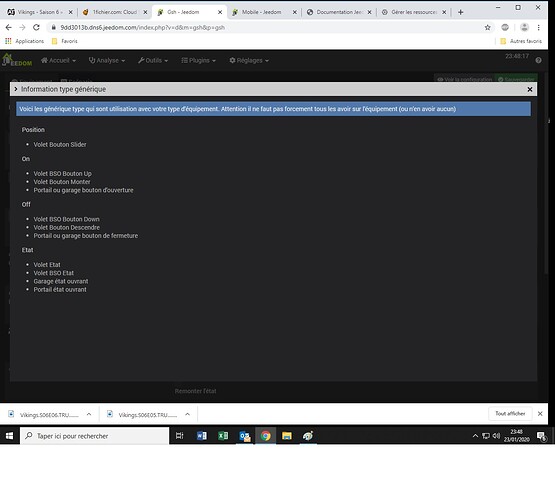Image resolution: width=555 pixels, height=500 pixels.
Task: Switch to the Mobile - Jeedom tab
Action: click(x=263, y=12)
